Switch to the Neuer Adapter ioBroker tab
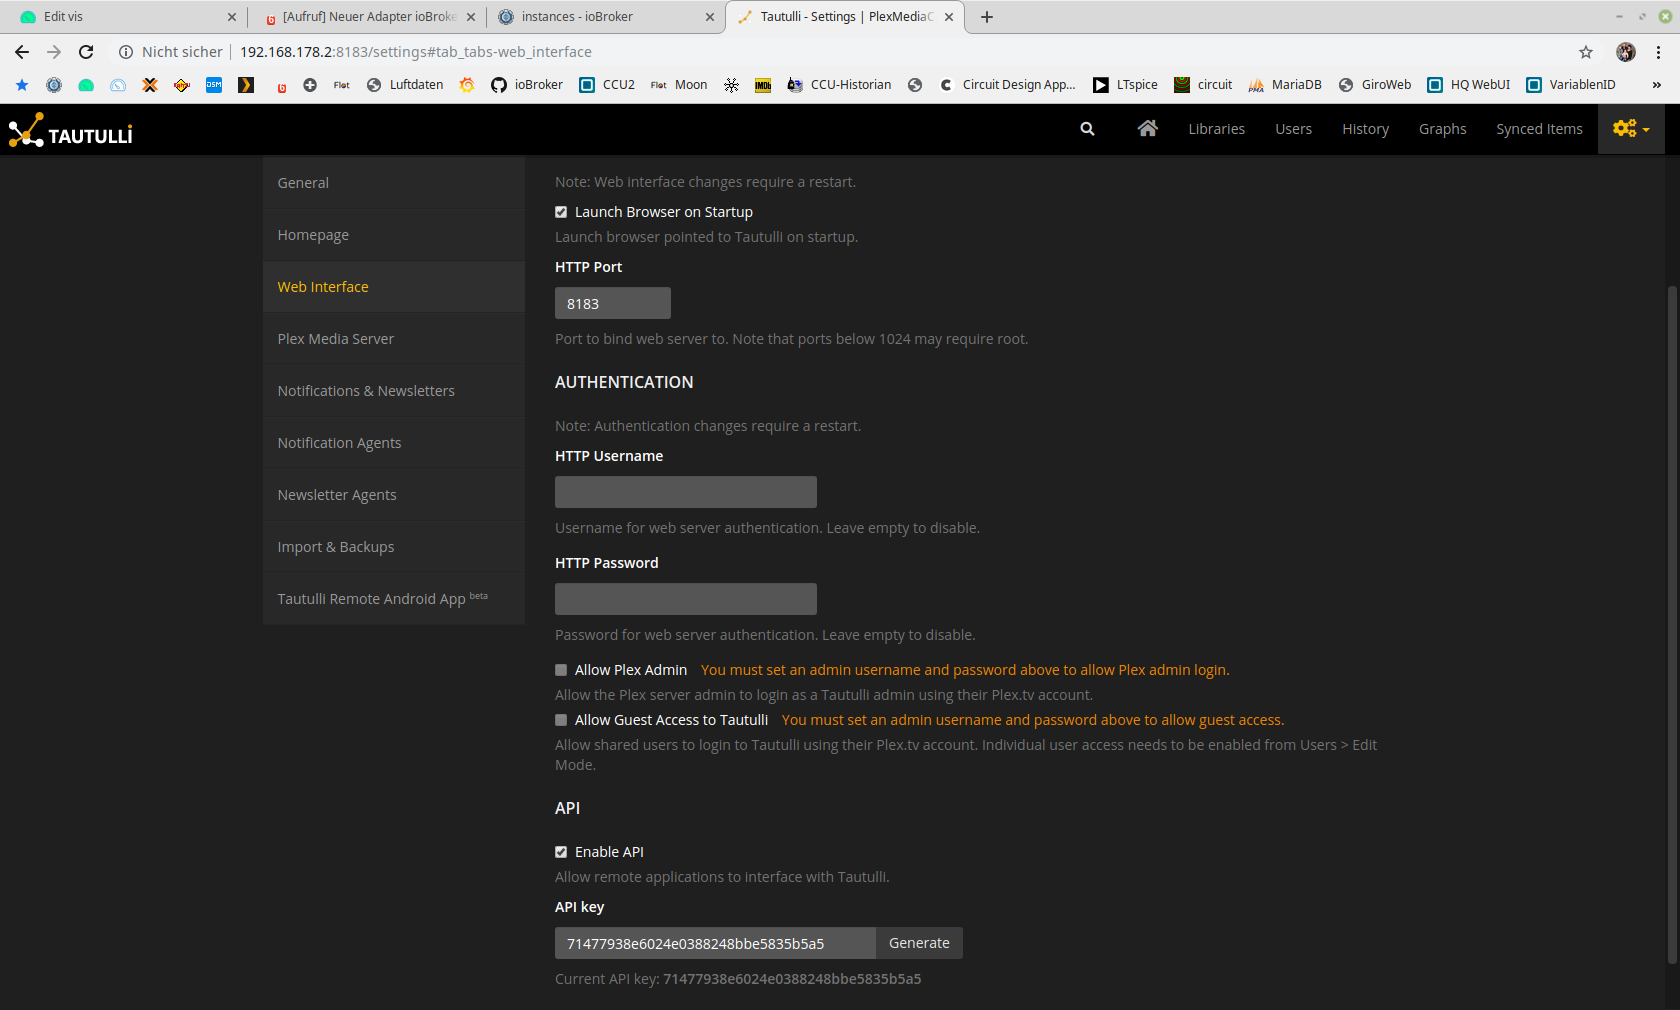Image resolution: width=1680 pixels, height=1010 pixels. (367, 17)
